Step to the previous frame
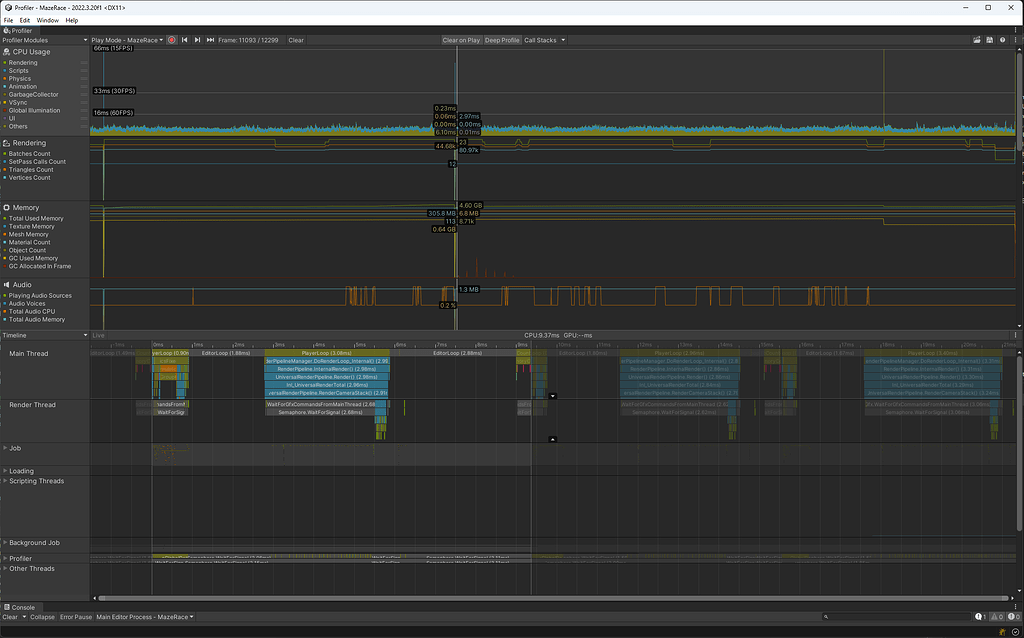This screenshot has height=638, width=1024. (x=183, y=40)
